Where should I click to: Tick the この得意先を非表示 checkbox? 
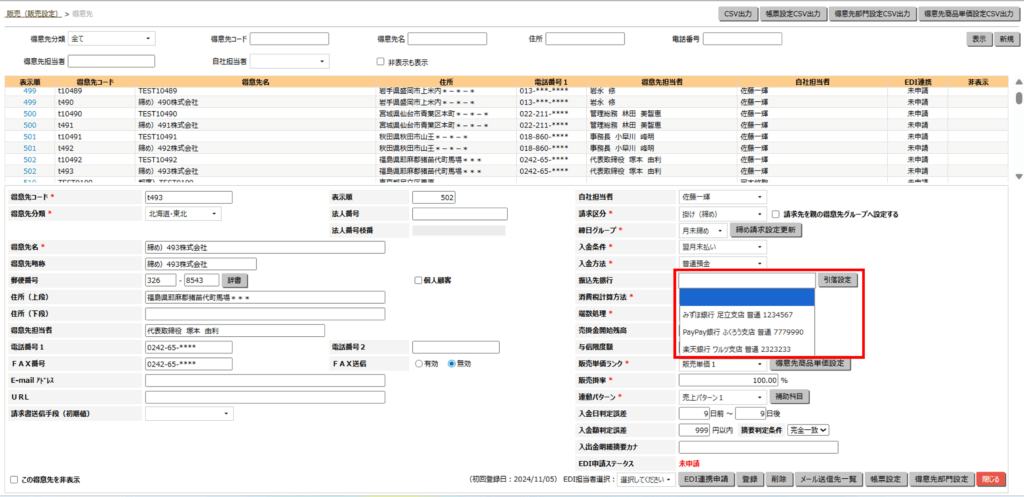(x=14, y=480)
